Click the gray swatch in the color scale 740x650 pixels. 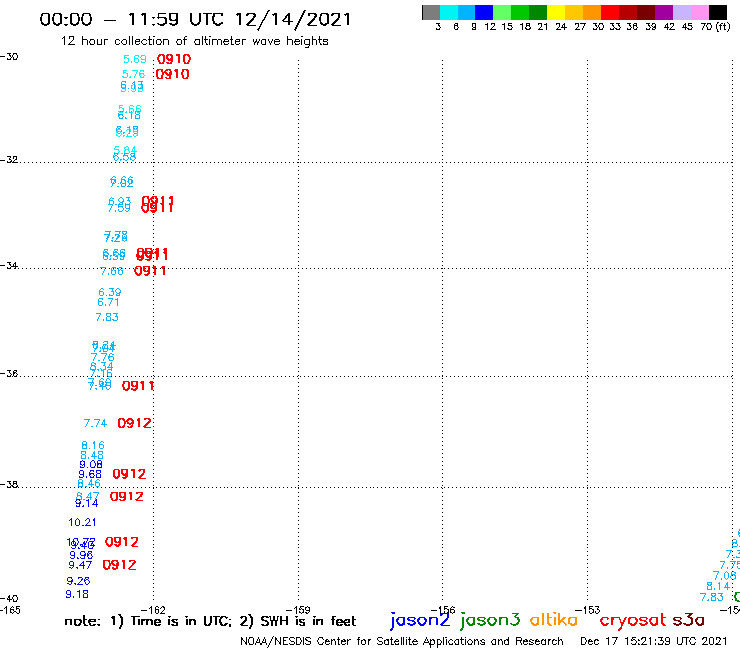click(431, 12)
